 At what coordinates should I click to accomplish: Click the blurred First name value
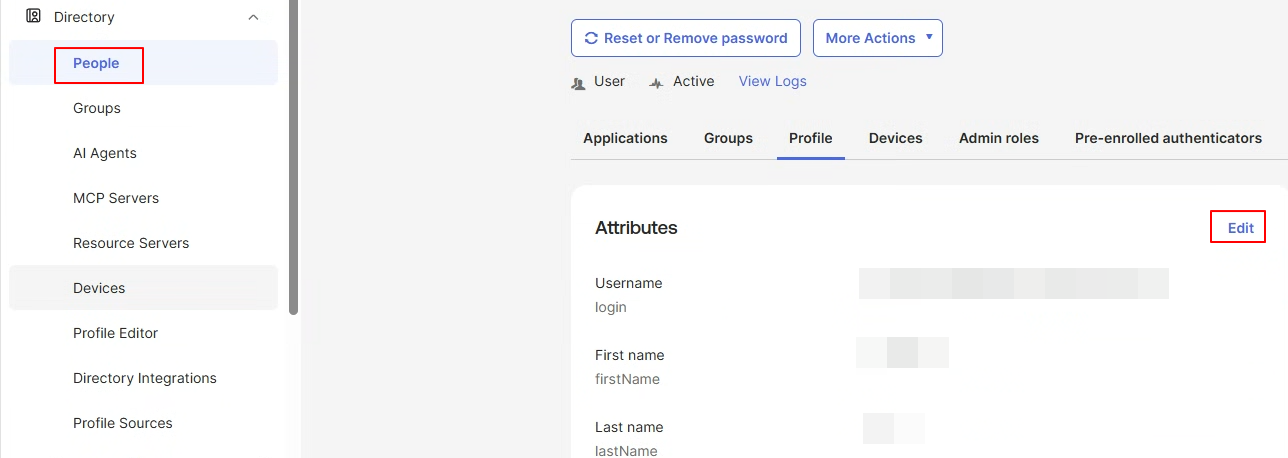[x=902, y=353]
